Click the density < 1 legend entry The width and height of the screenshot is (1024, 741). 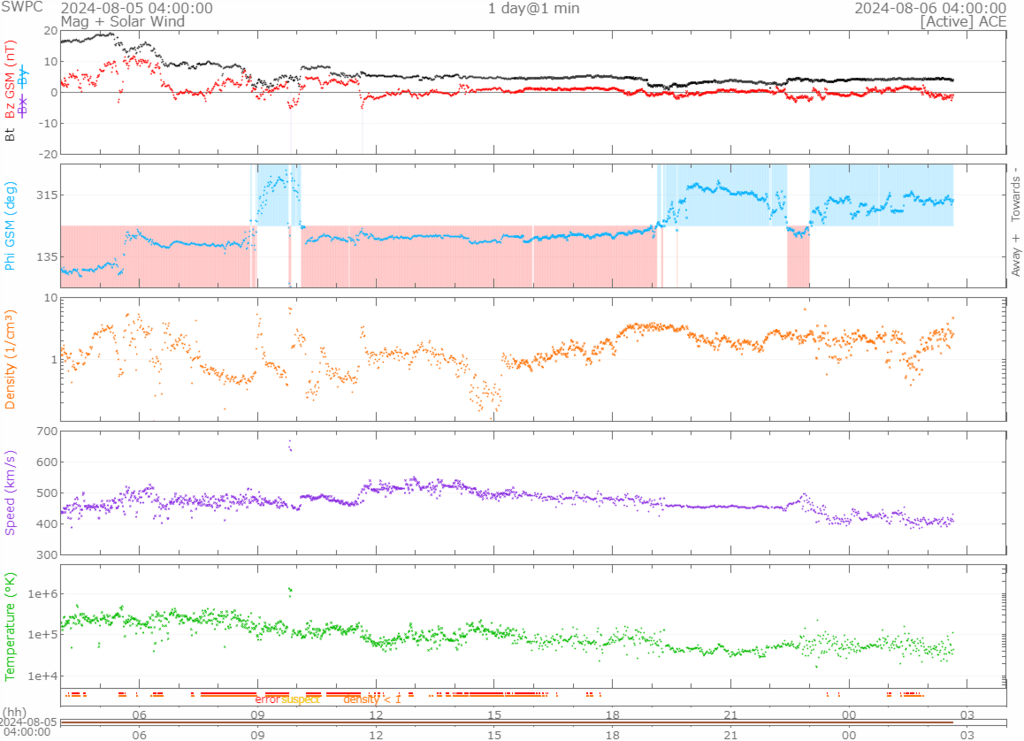(372, 699)
